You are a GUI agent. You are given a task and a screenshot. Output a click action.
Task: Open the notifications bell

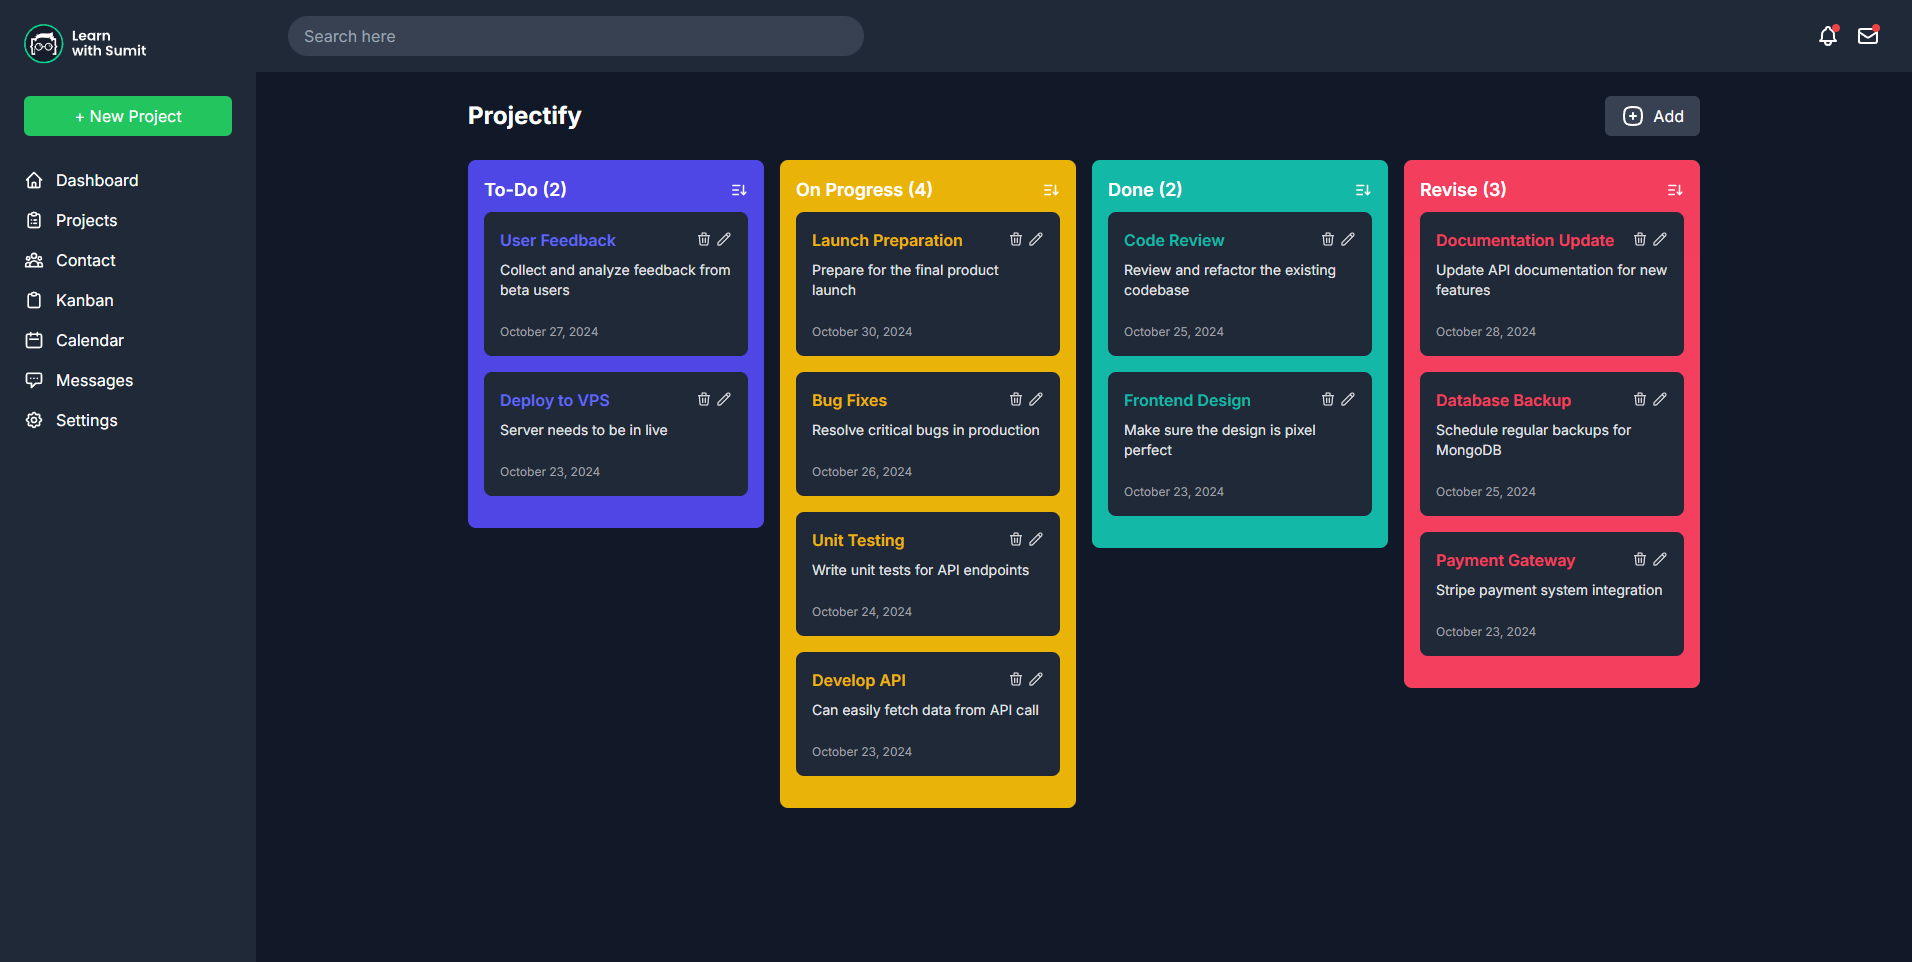1828,36
